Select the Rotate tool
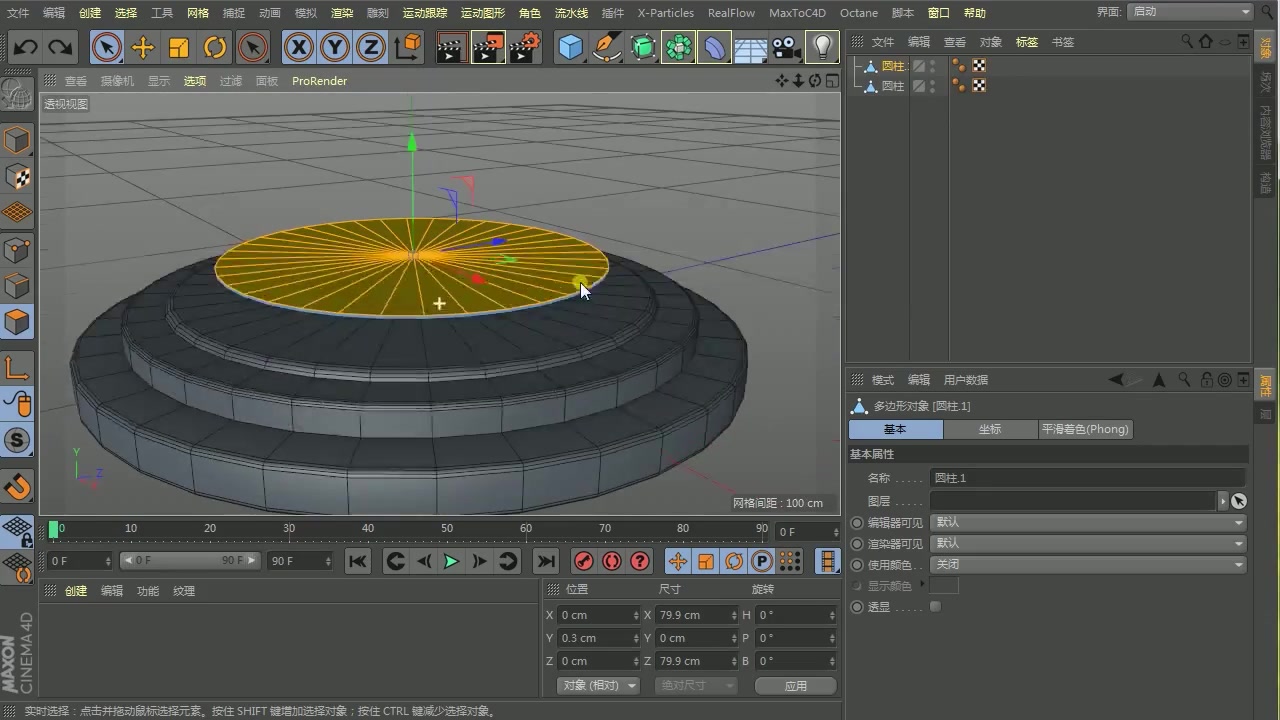This screenshot has width=1280, height=720. [x=216, y=47]
